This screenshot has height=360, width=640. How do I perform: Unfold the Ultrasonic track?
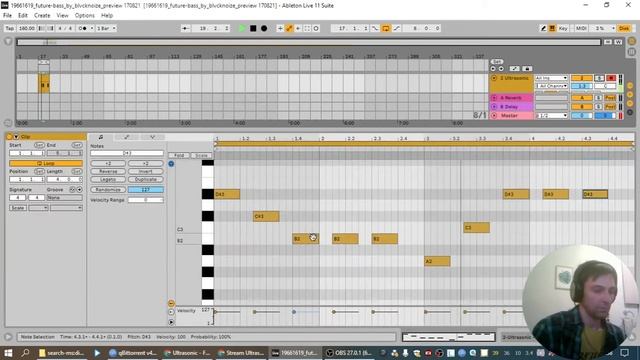tap(494, 78)
